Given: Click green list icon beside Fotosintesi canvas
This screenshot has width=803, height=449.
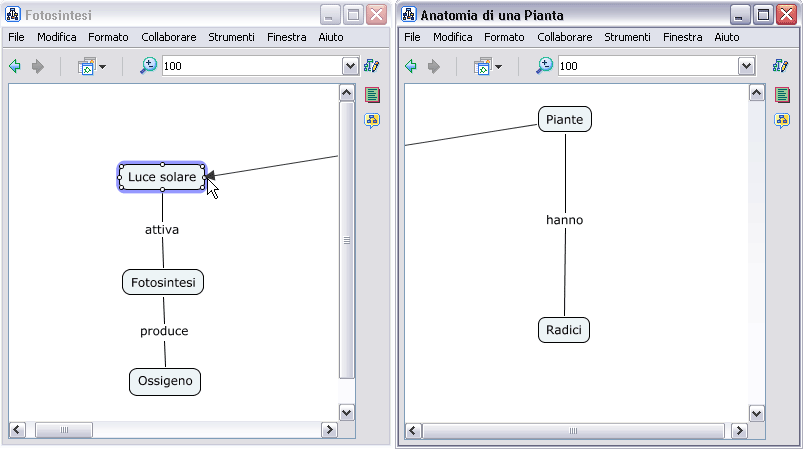Looking at the screenshot, I should [x=372, y=95].
